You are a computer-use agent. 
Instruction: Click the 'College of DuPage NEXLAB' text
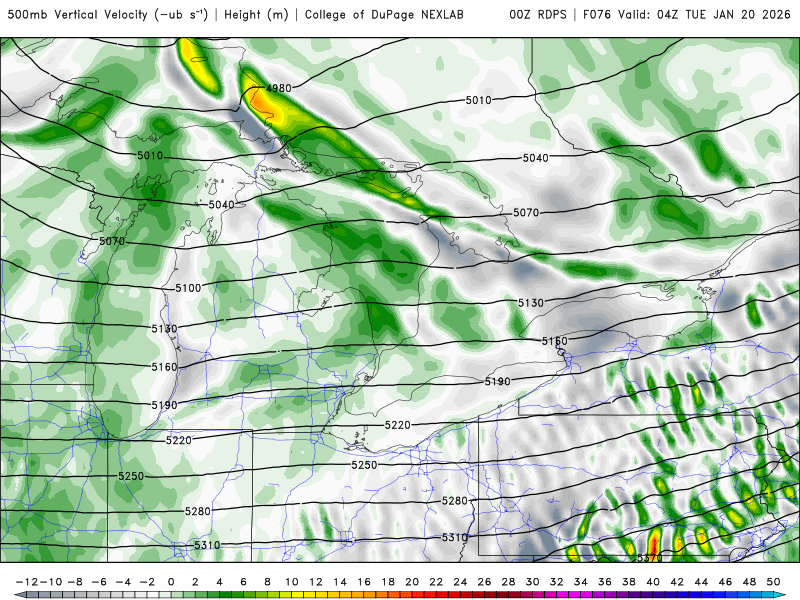click(384, 15)
